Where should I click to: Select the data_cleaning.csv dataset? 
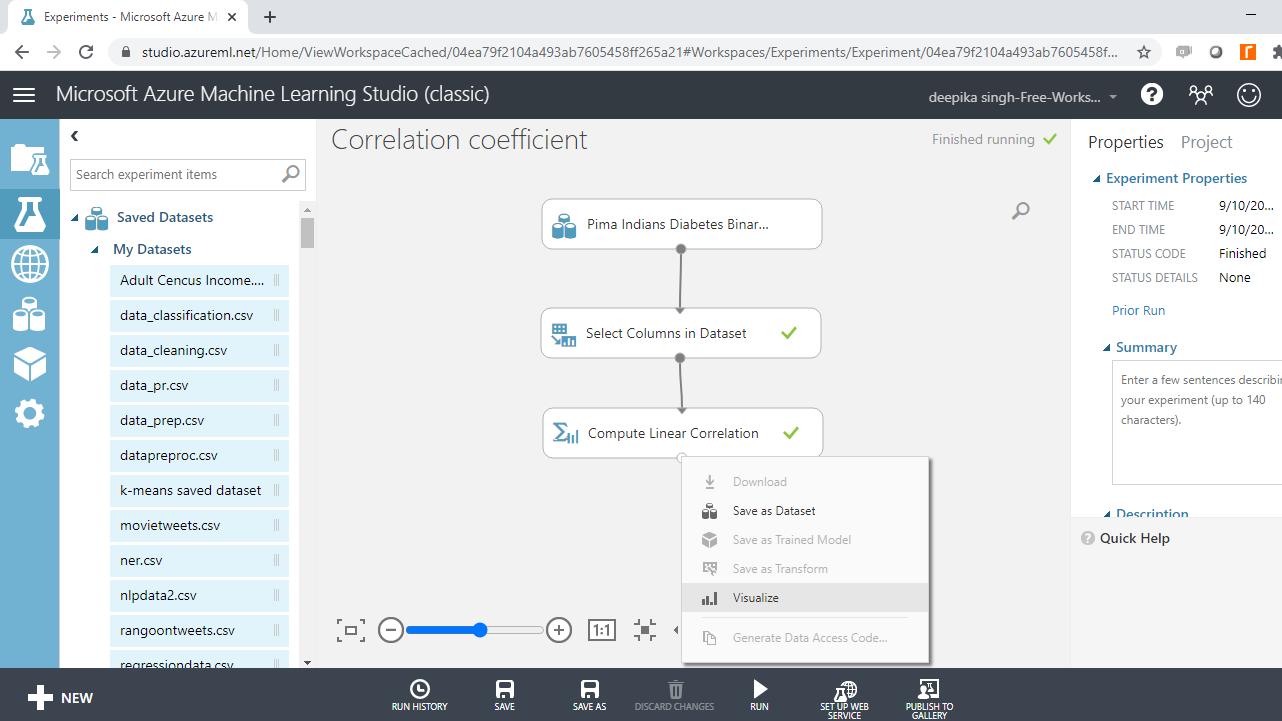pyautogui.click(x=199, y=351)
